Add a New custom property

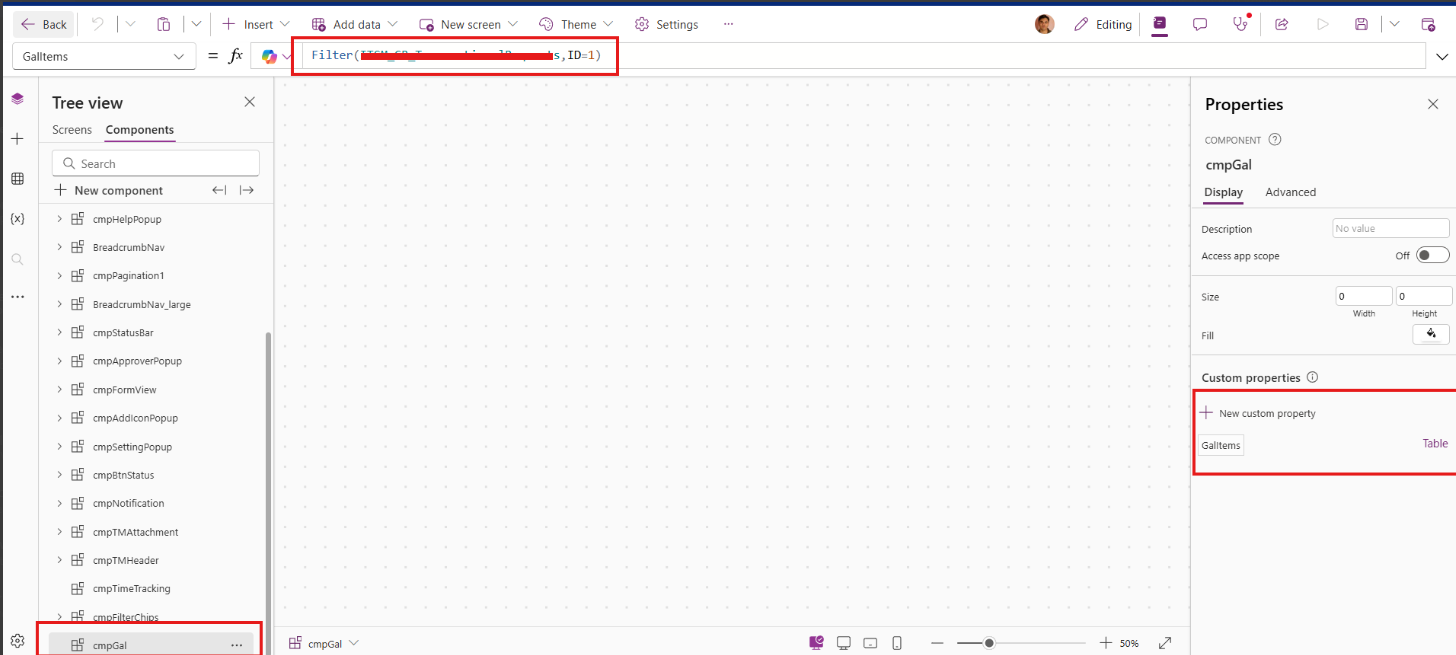pyautogui.click(x=1258, y=413)
